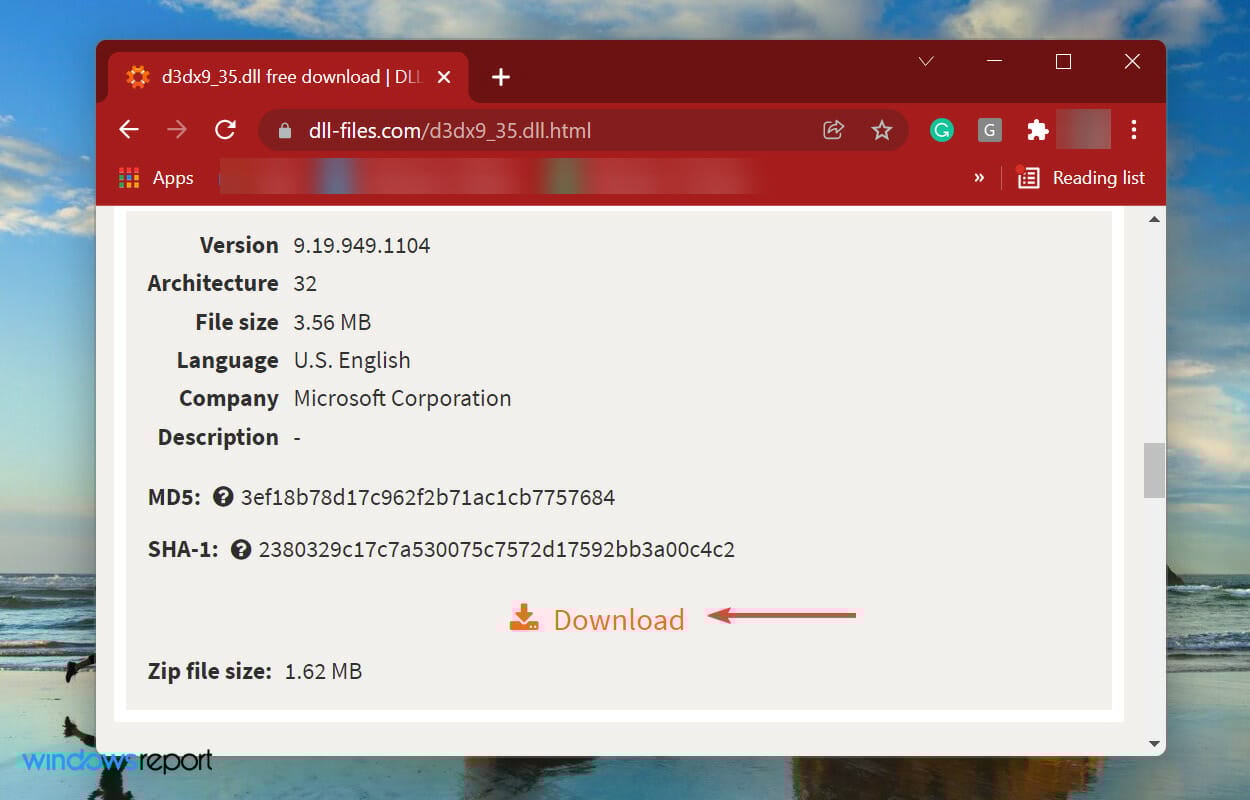1250x800 pixels.
Task: Click the browser Back arrow
Action: pos(128,130)
